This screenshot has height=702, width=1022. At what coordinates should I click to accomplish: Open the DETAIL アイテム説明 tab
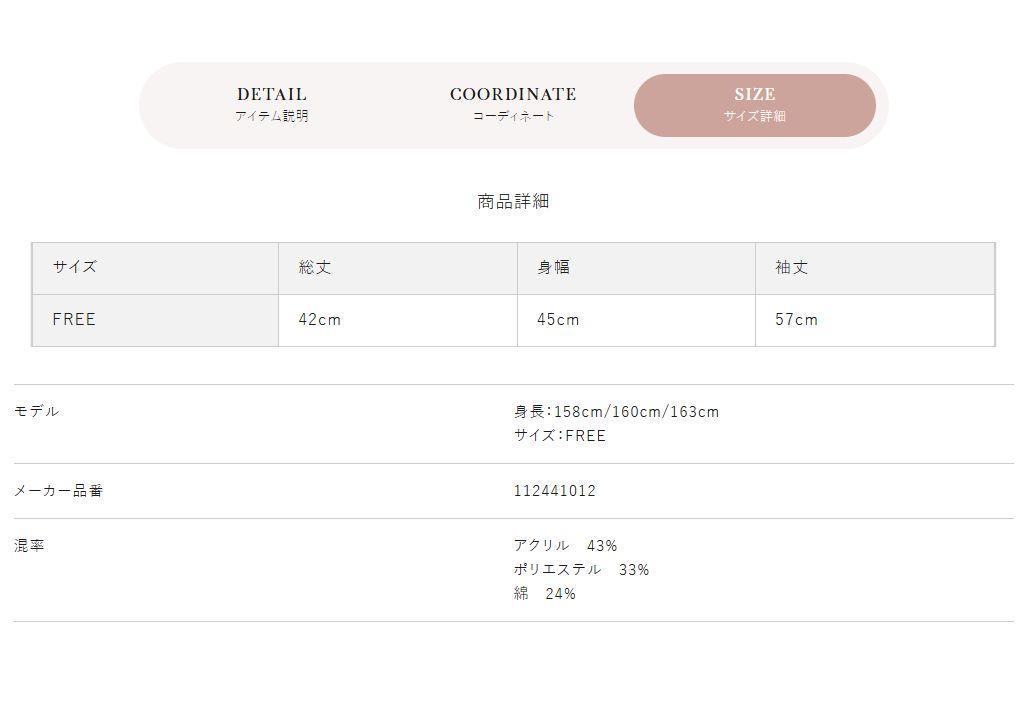pos(272,105)
